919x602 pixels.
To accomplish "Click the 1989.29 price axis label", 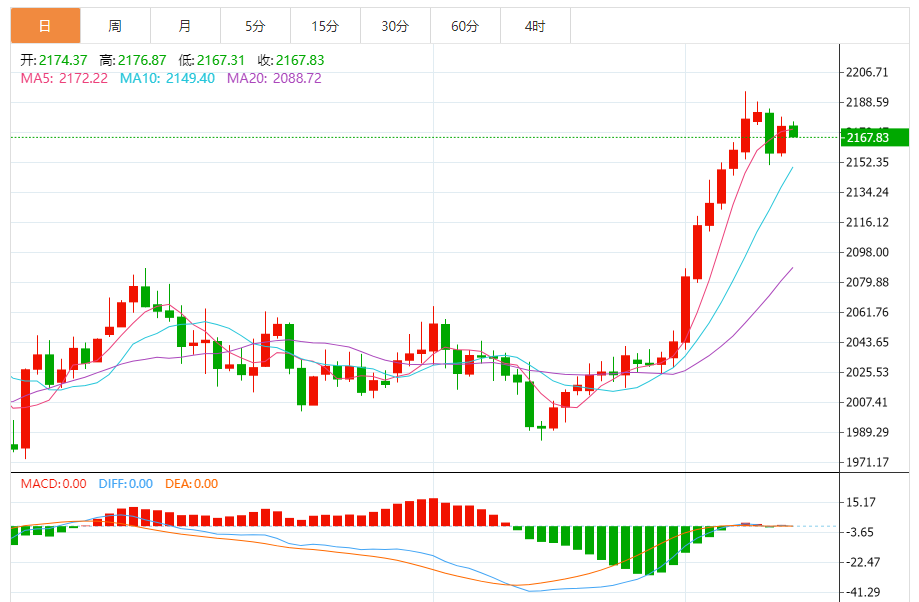I will [867, 433].
